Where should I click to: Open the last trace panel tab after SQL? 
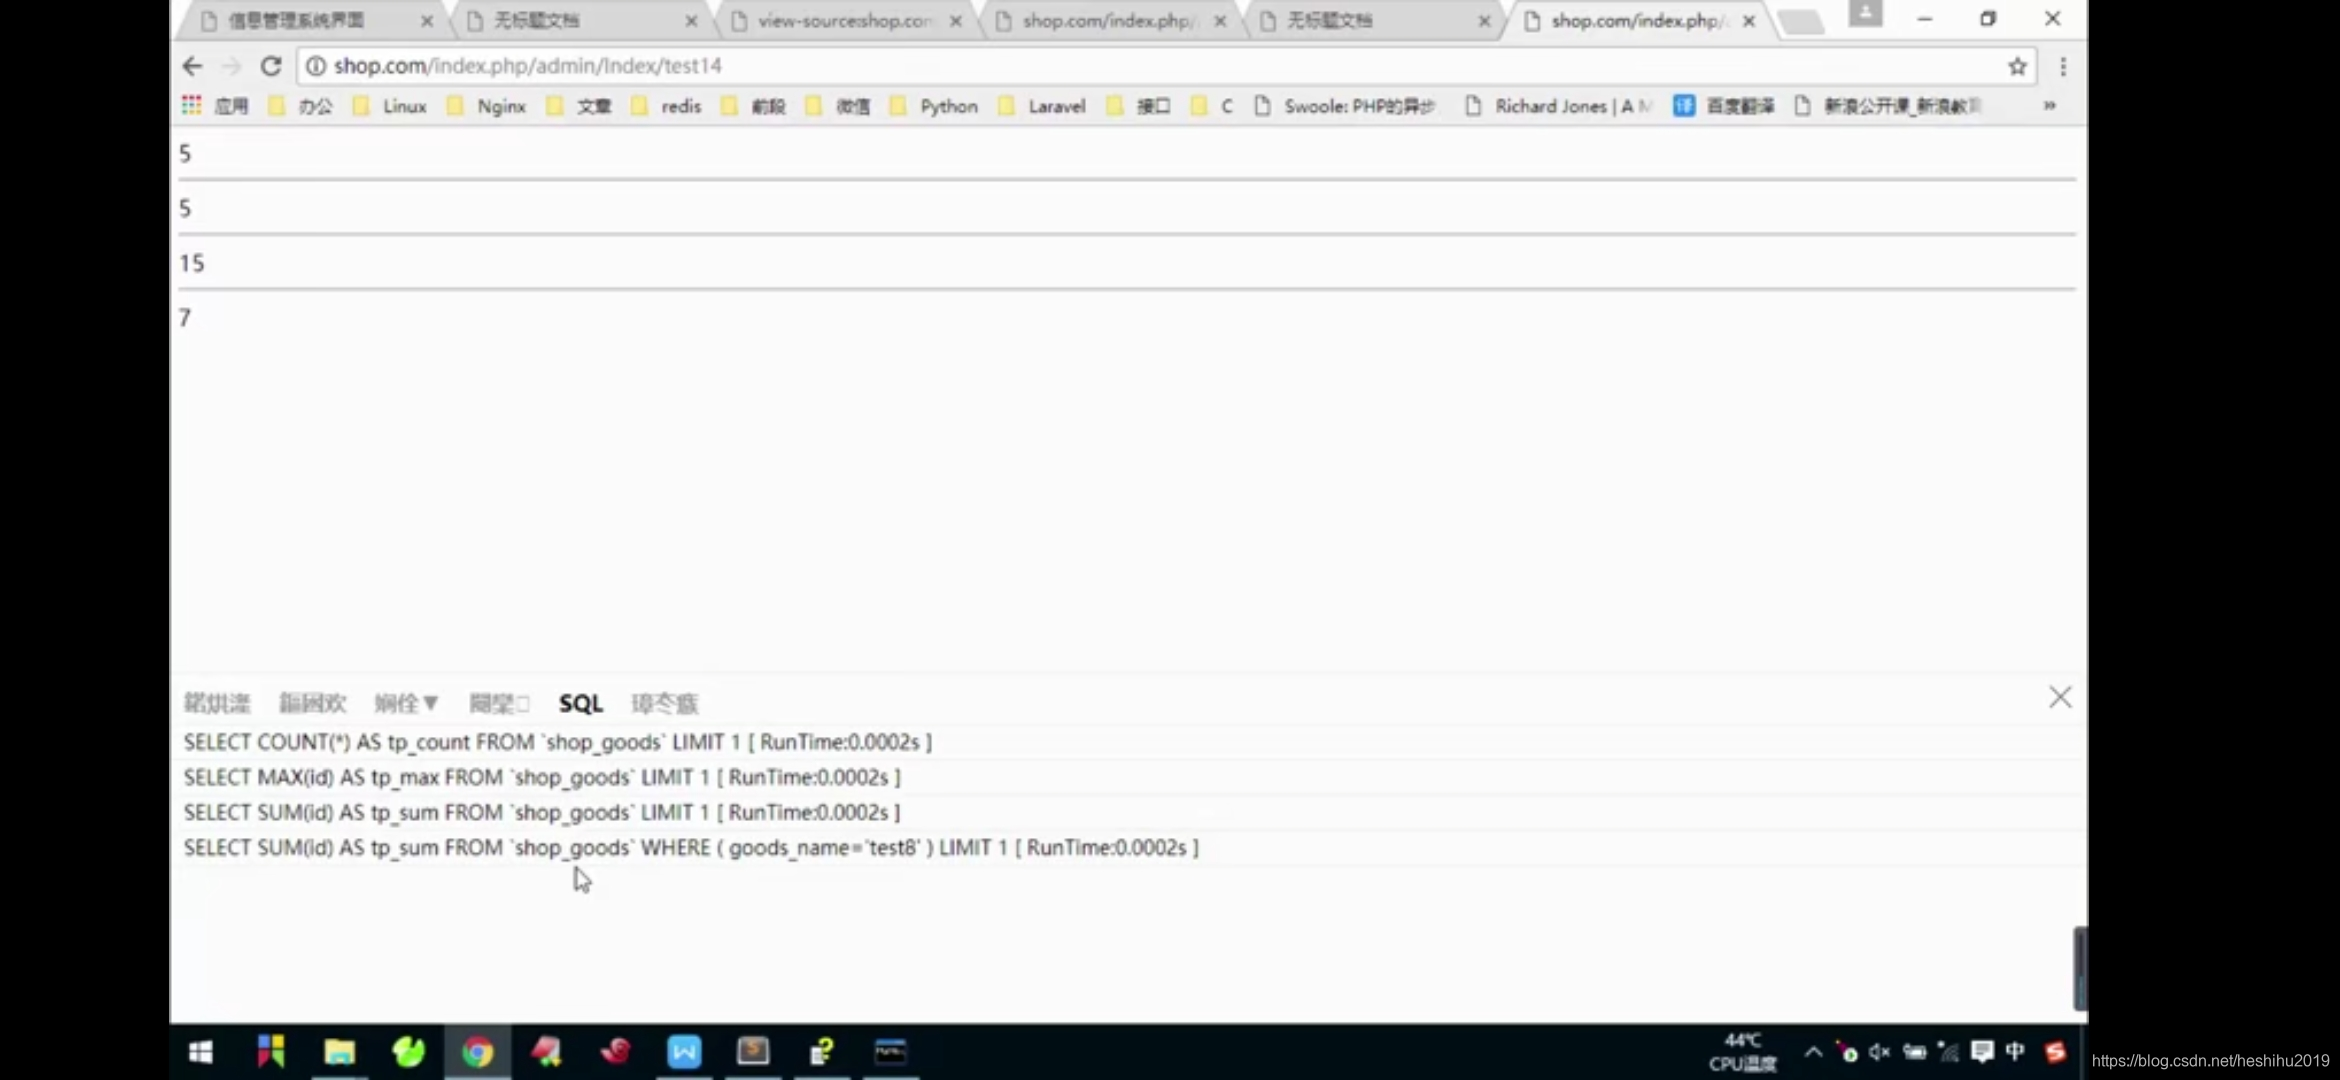click(x=665, y=703)
